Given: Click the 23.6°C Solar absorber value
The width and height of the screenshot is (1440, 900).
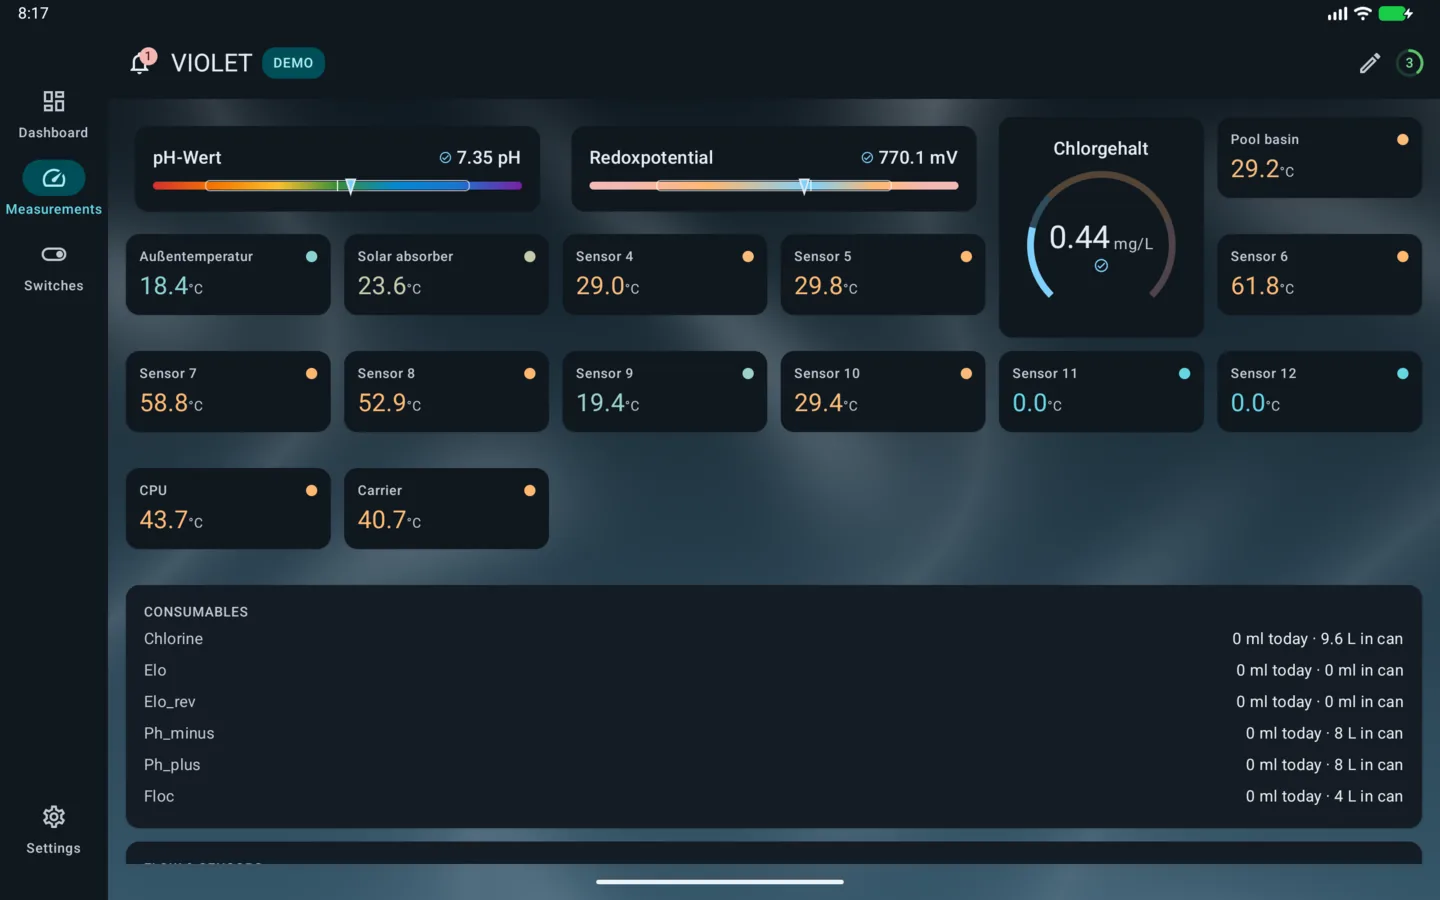Looking at the screenshot, I should click(389, 286).
